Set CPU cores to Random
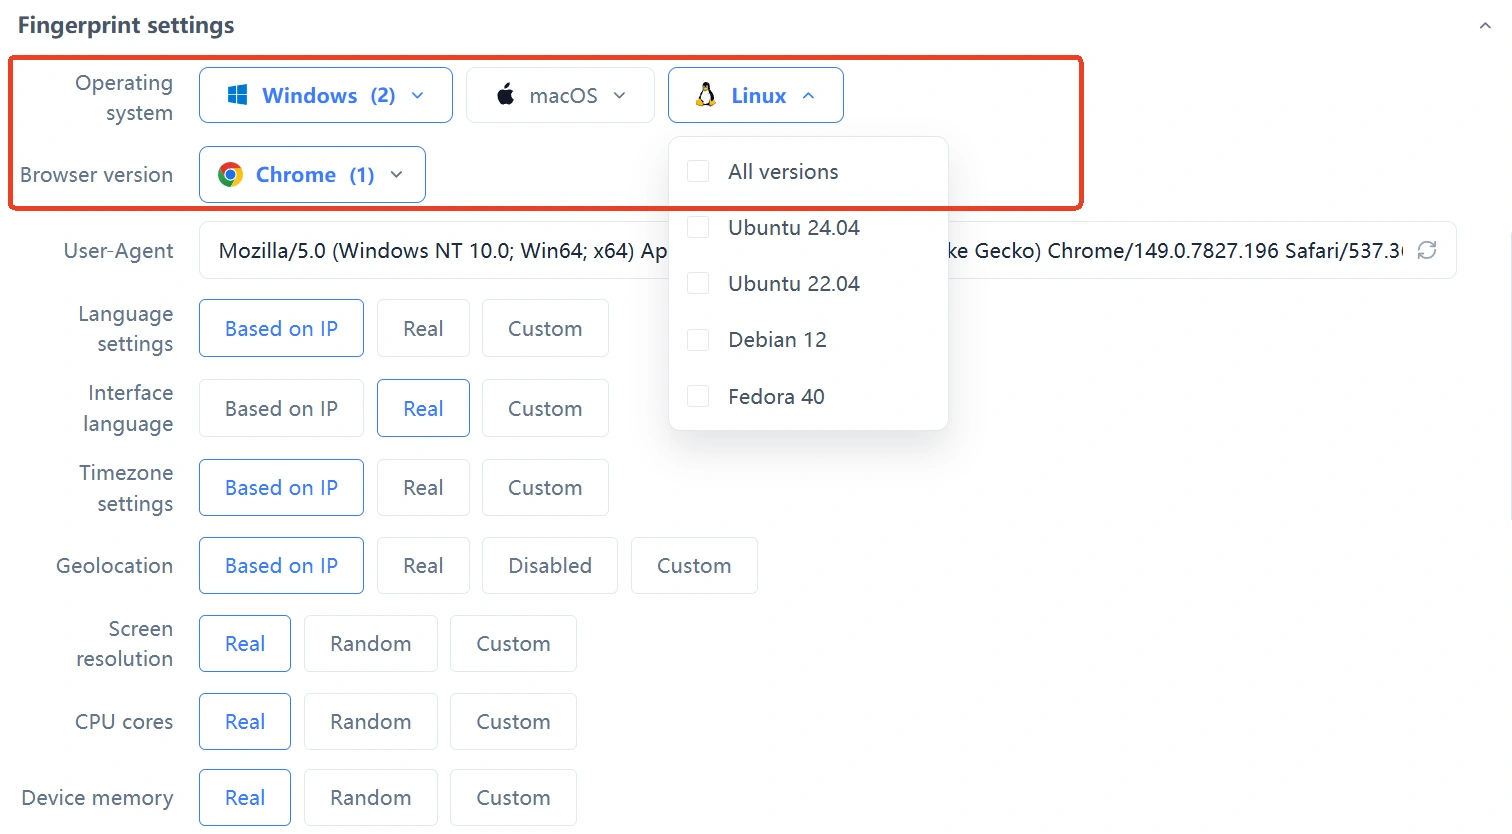This screenshot has width=1512, height=834. (371, 721)
